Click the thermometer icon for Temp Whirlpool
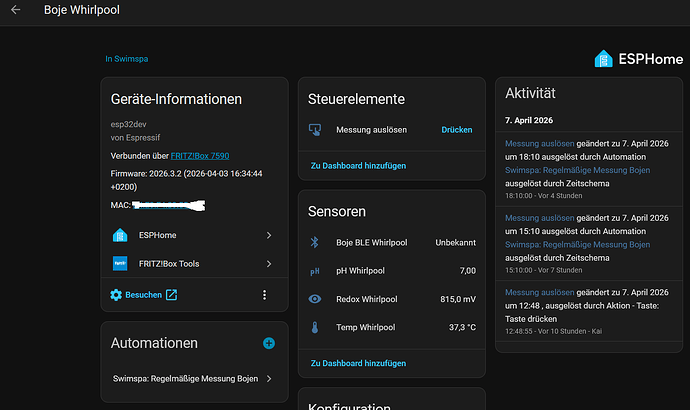Viewport: 690px width, 410px height. [315, 327]
